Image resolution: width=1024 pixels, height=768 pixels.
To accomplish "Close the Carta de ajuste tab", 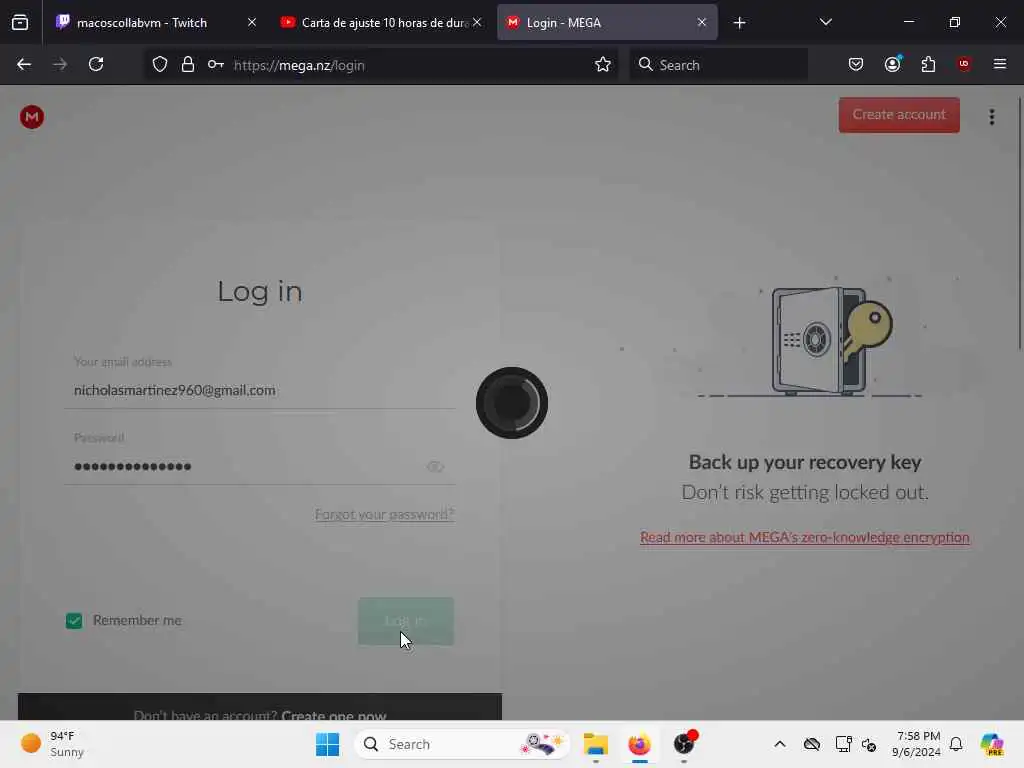I will tap(477, 23).
